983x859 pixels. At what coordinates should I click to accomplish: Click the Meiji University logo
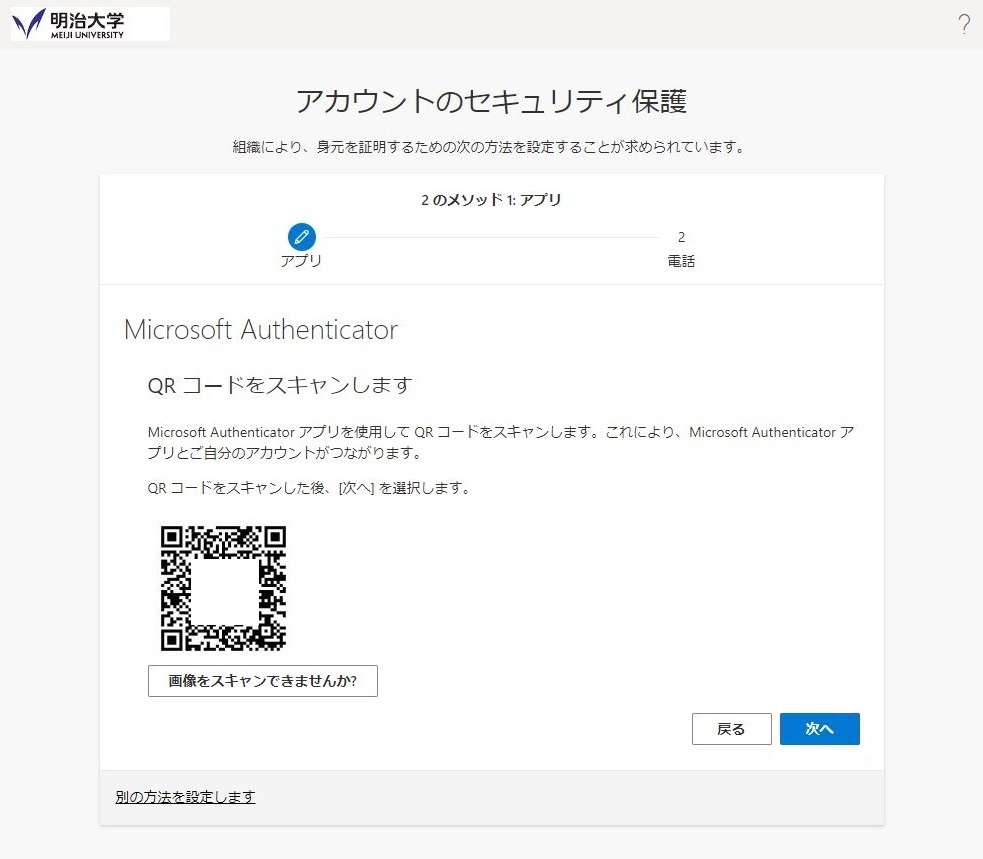click(90, 24)
